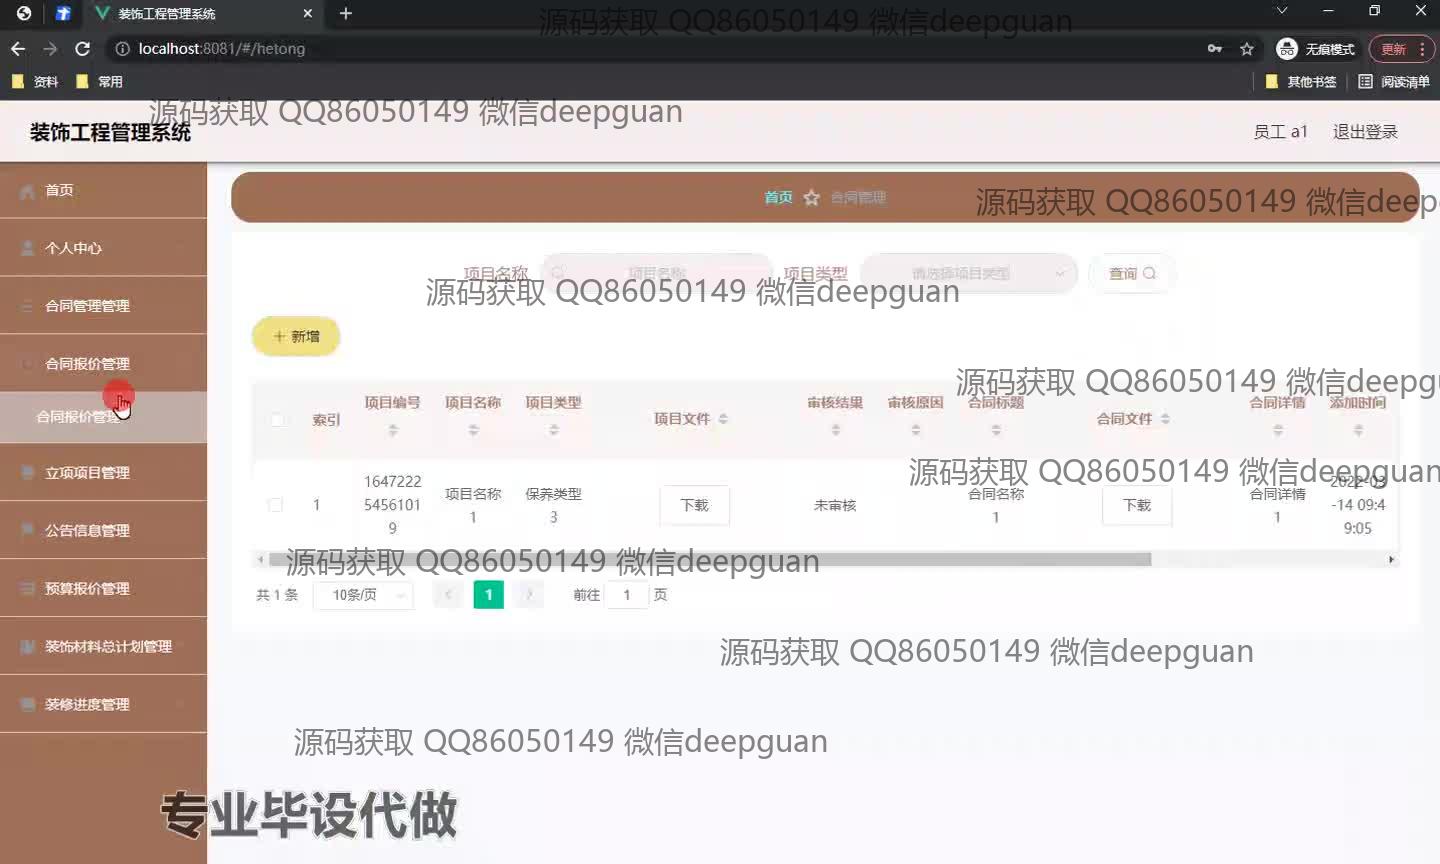Open a new browser tab with the plus icon

point(346,13)
